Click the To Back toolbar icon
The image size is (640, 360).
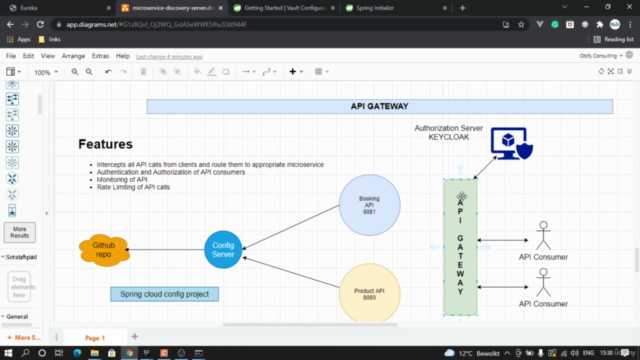[x=177, y=72]
